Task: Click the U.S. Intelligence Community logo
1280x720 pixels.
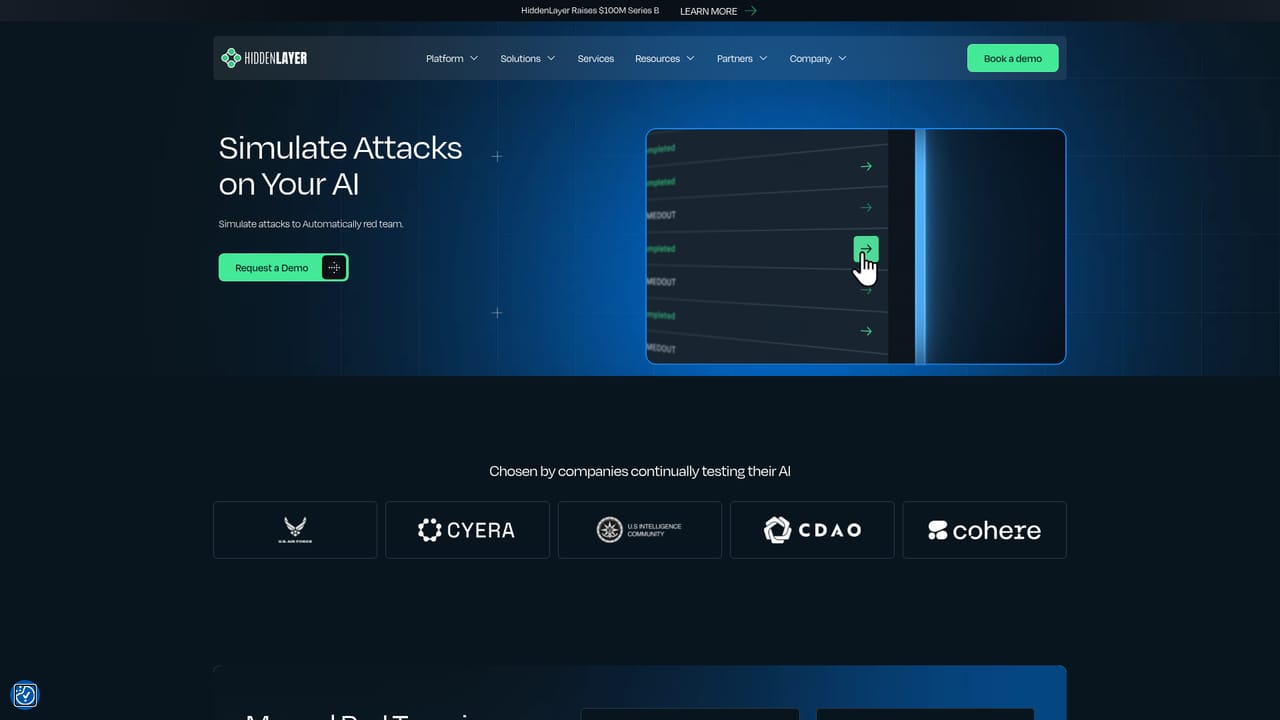Action: 639,530
